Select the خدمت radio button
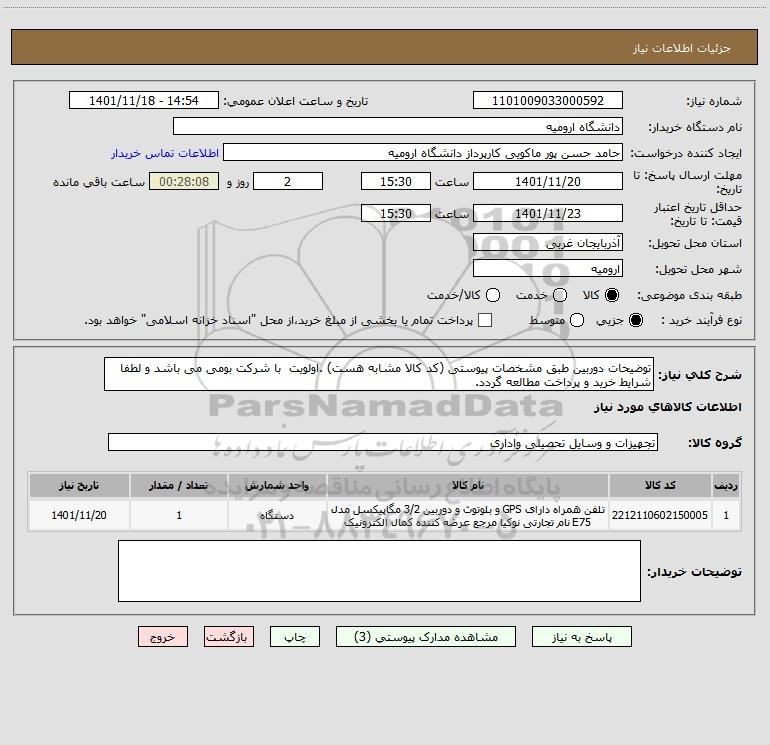Viewport: 770px width, 745px height. (560, 295)
